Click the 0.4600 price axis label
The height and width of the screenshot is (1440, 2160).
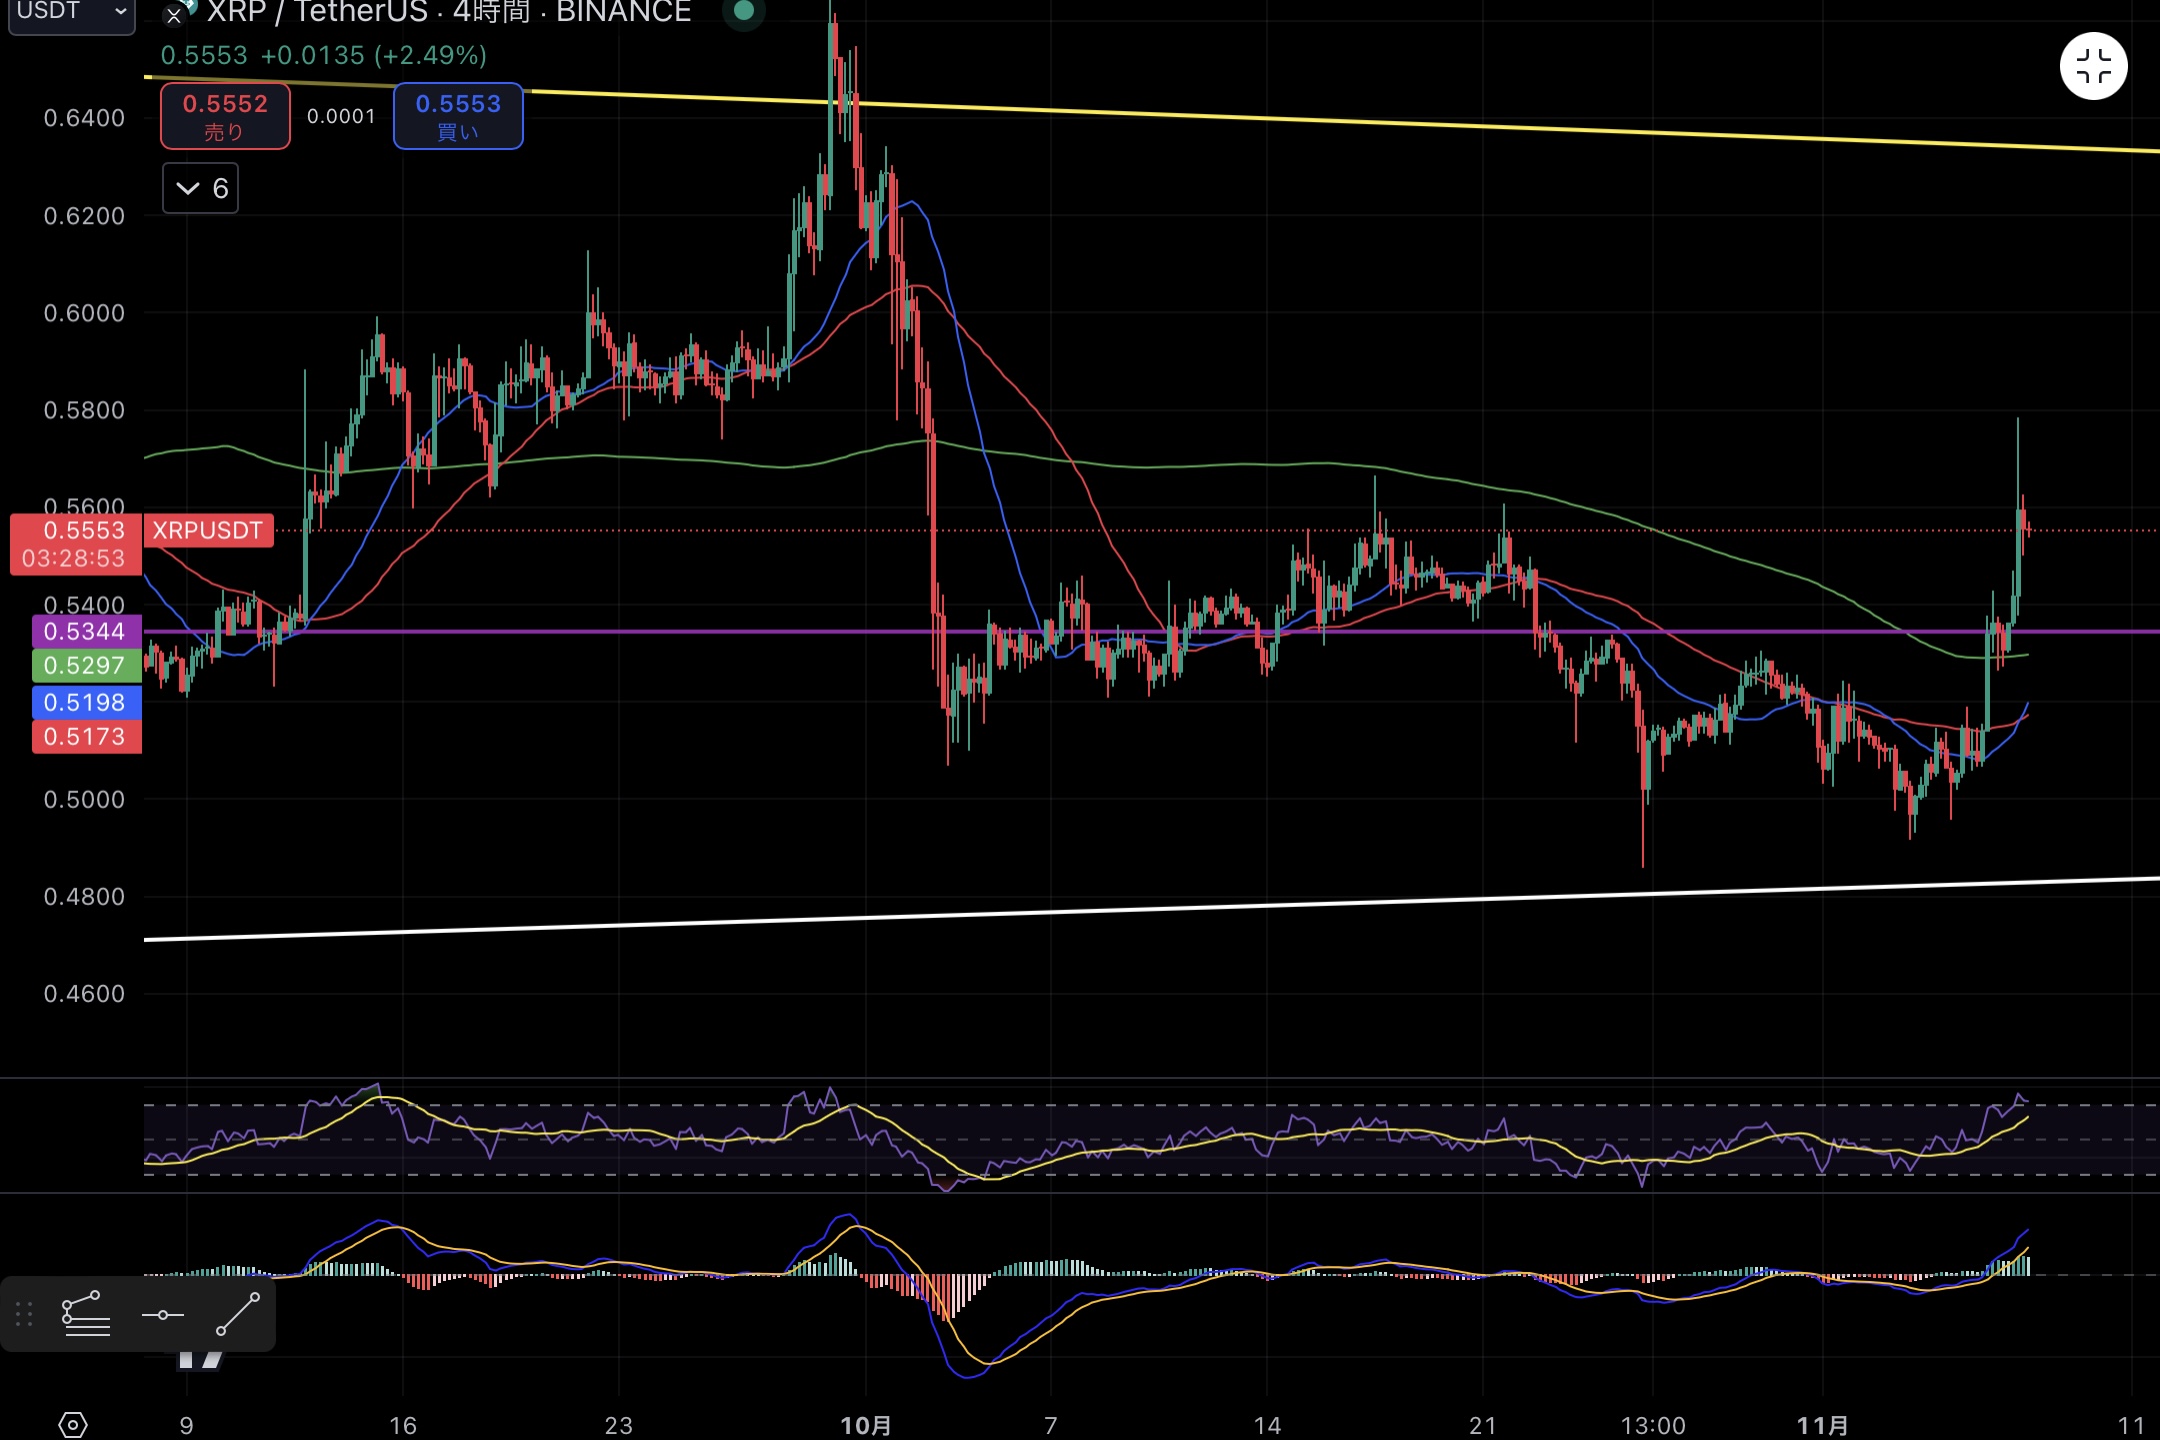(85, 993)
